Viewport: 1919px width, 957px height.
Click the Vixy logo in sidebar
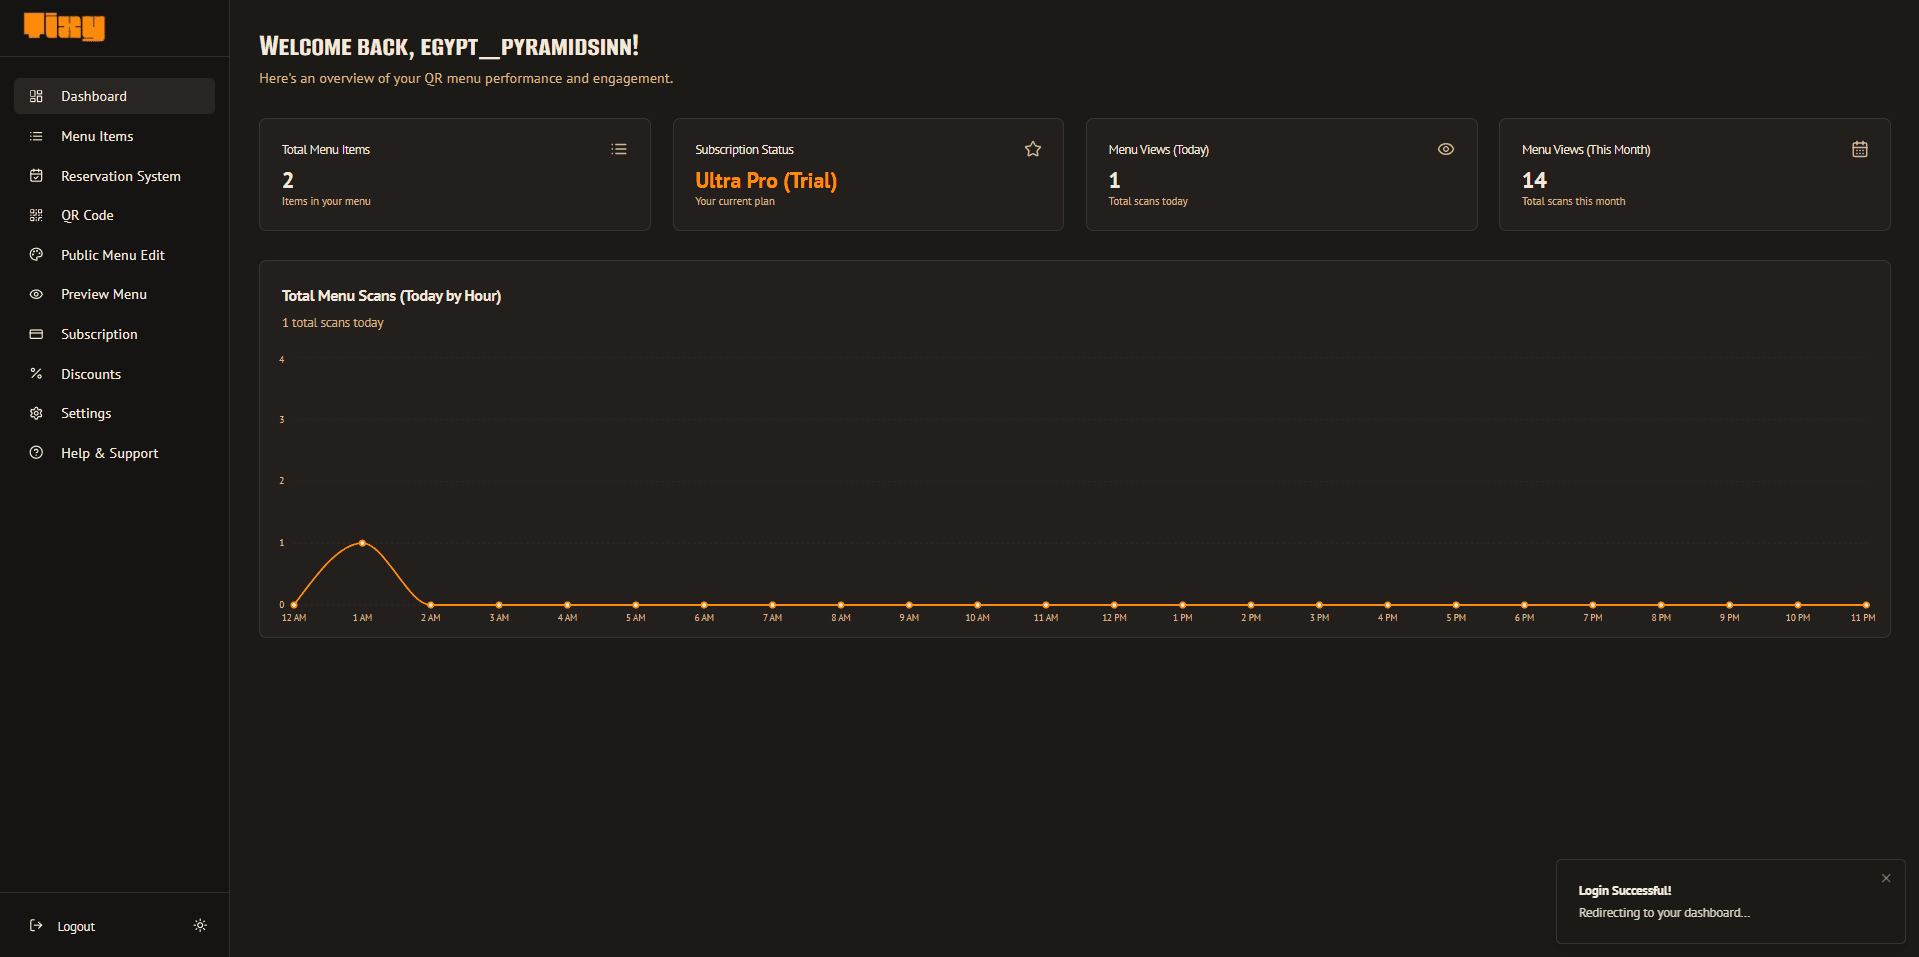[x=64, y=27]
